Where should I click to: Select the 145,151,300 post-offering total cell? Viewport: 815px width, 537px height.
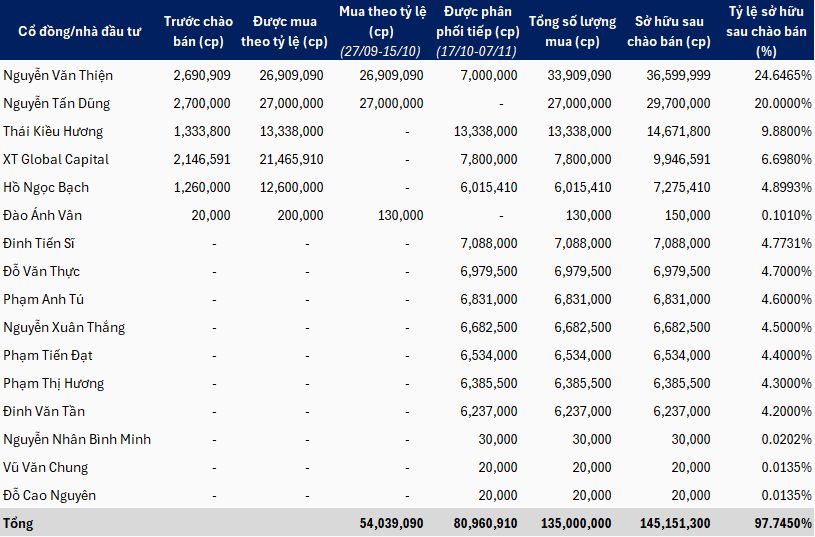[x=673, y=523]
